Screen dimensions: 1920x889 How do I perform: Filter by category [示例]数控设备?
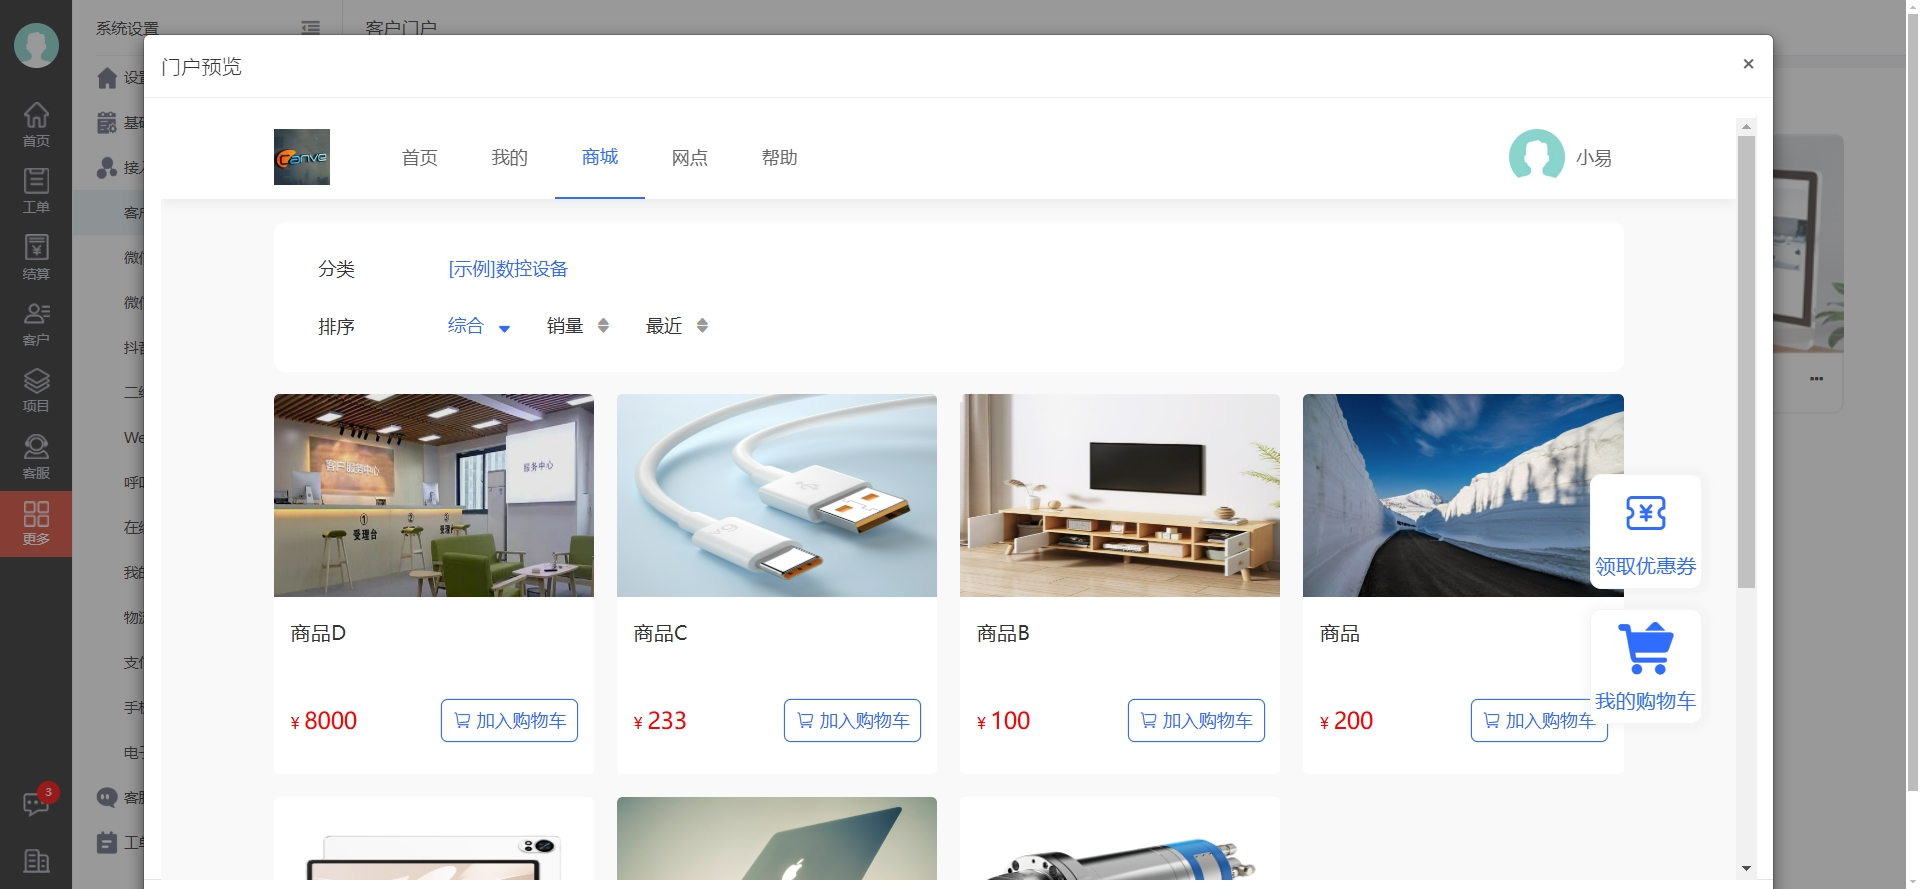click(508, 269)
